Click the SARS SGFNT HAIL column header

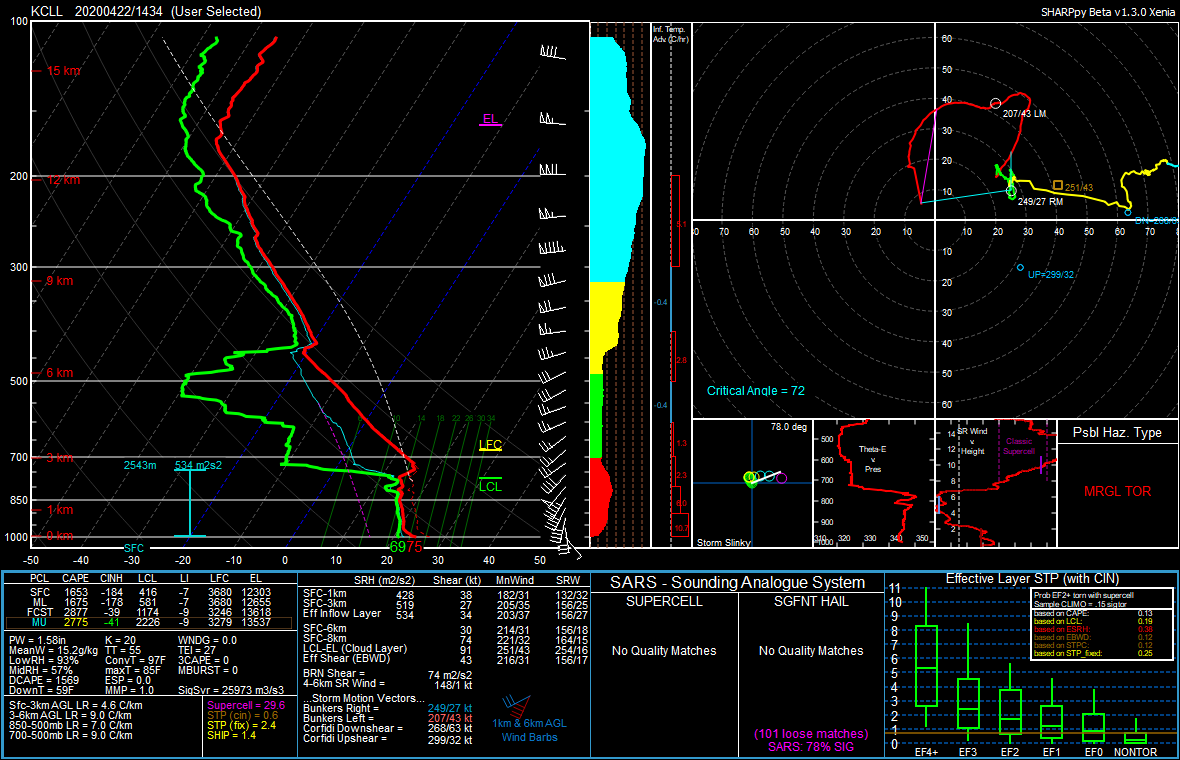click(810, 602)
